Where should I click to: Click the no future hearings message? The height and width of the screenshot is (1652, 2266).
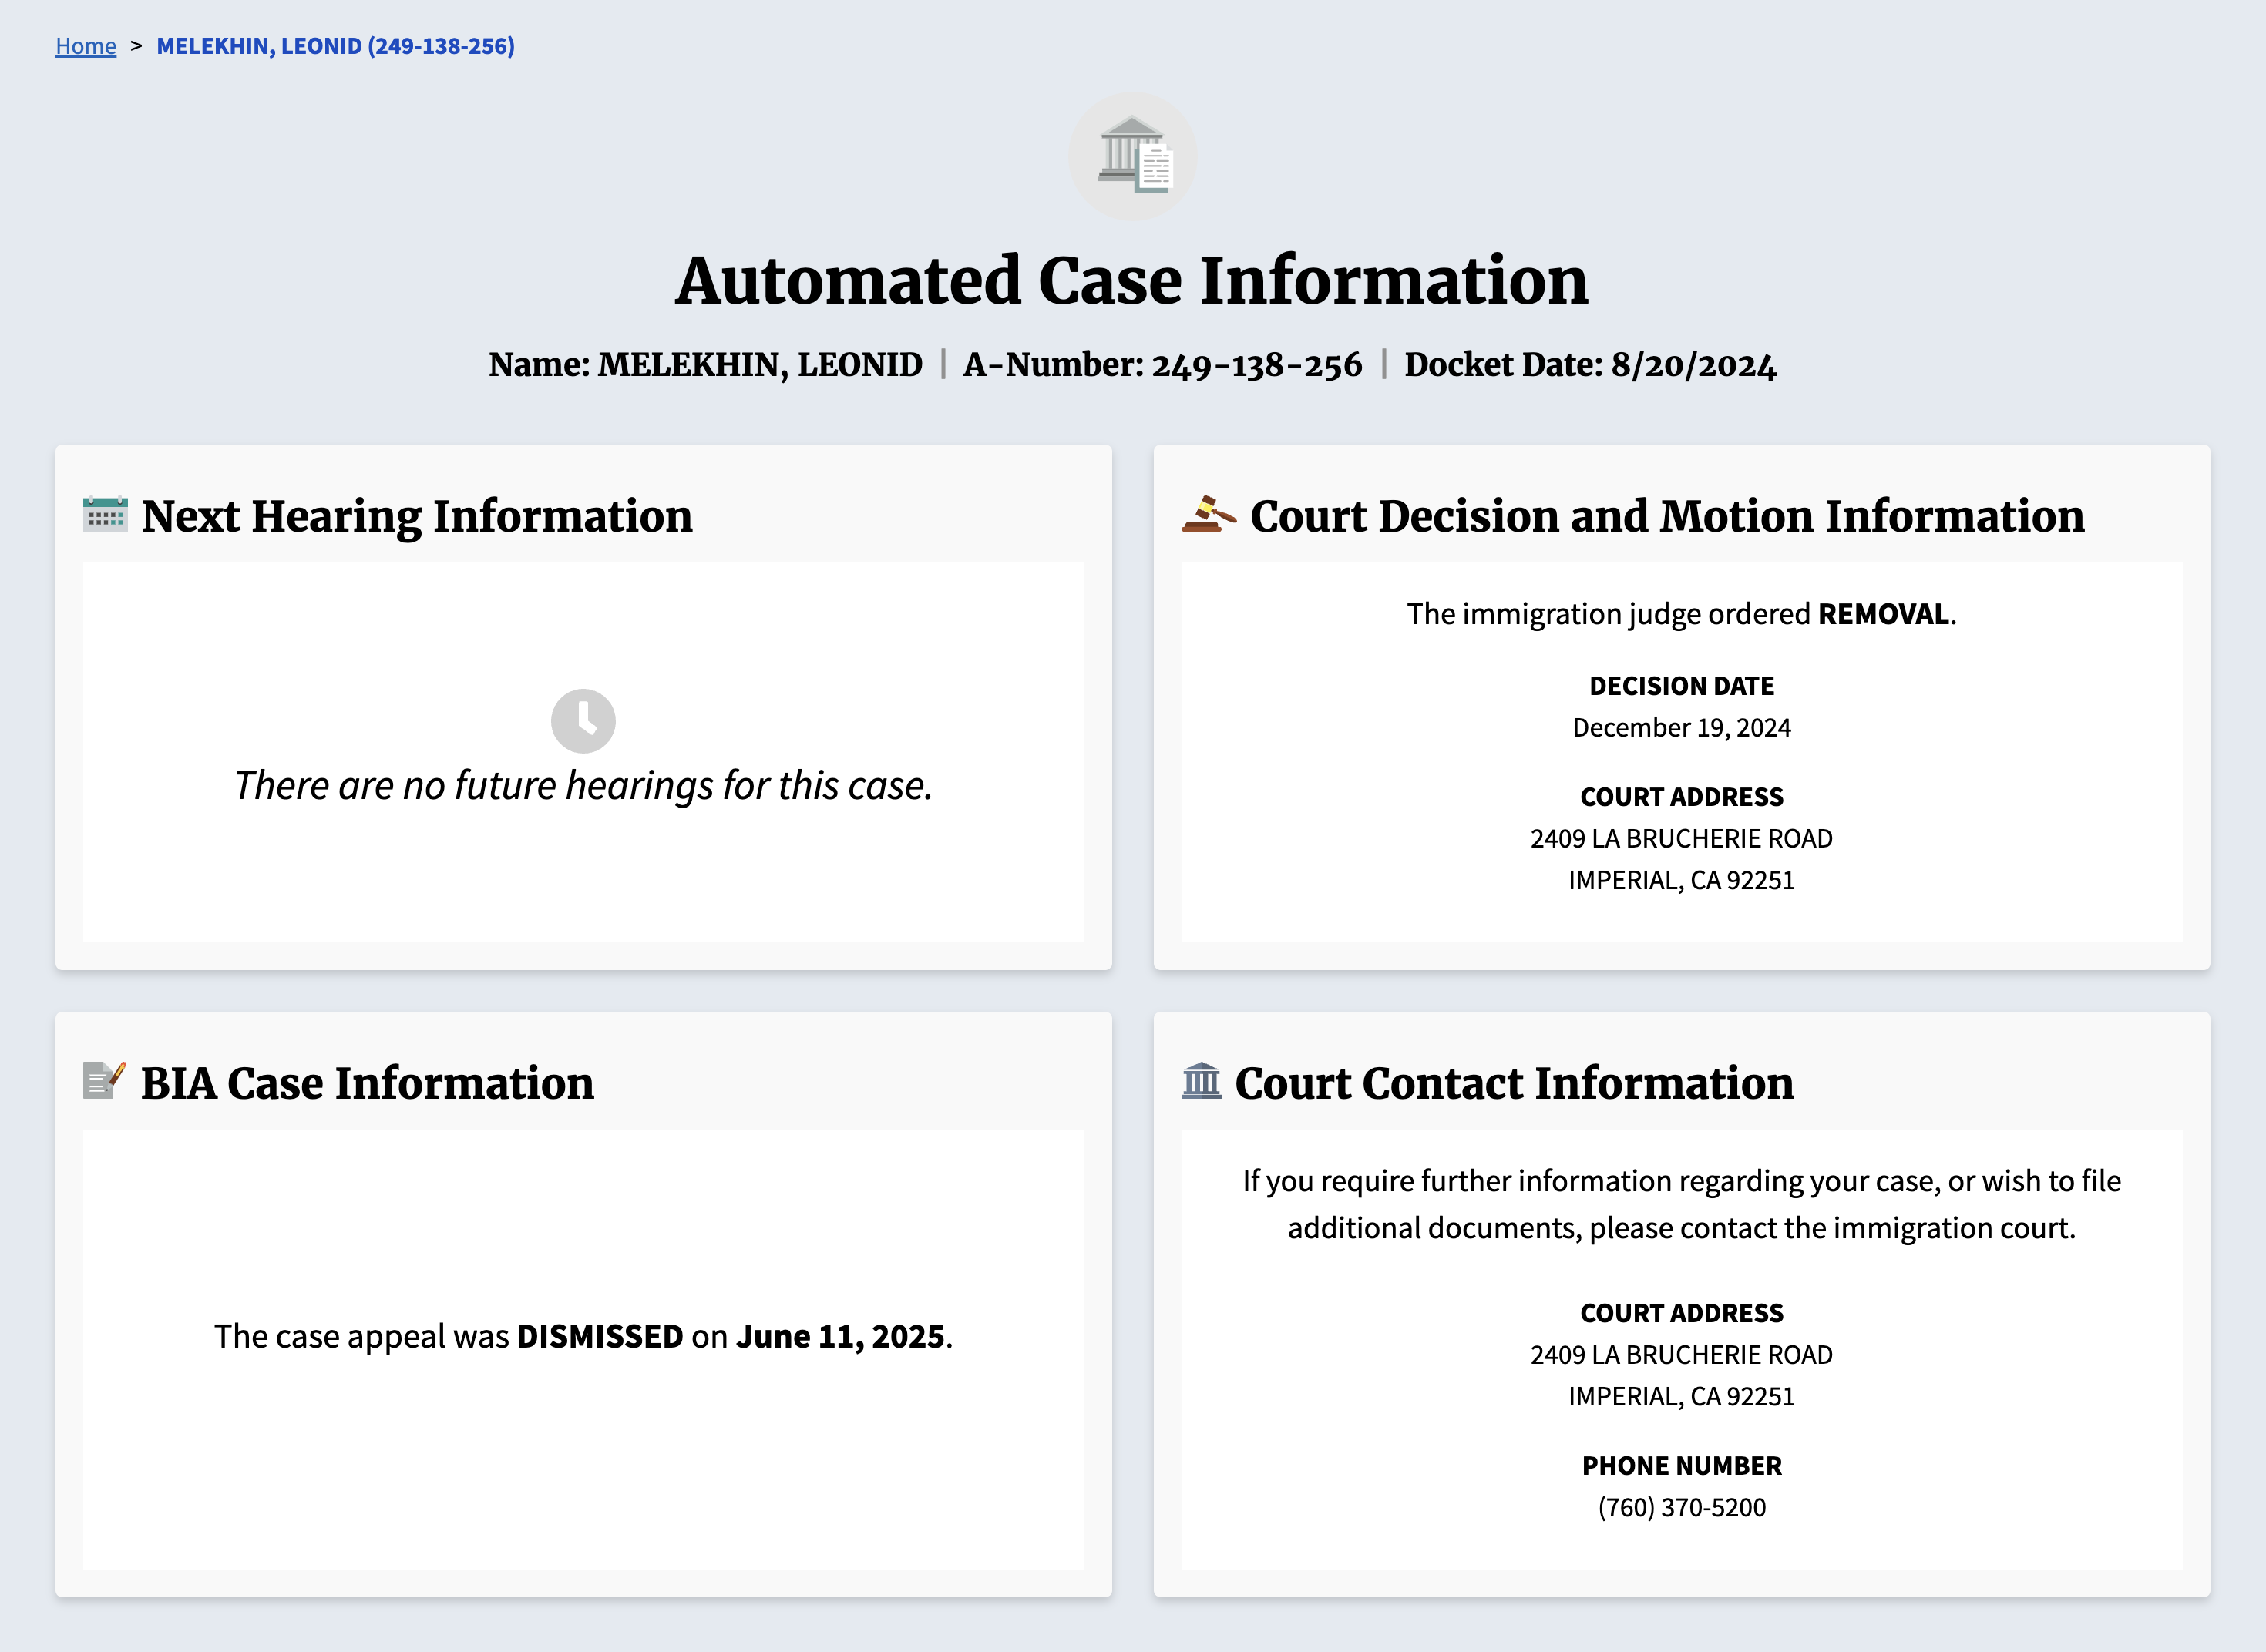[583, 786]
